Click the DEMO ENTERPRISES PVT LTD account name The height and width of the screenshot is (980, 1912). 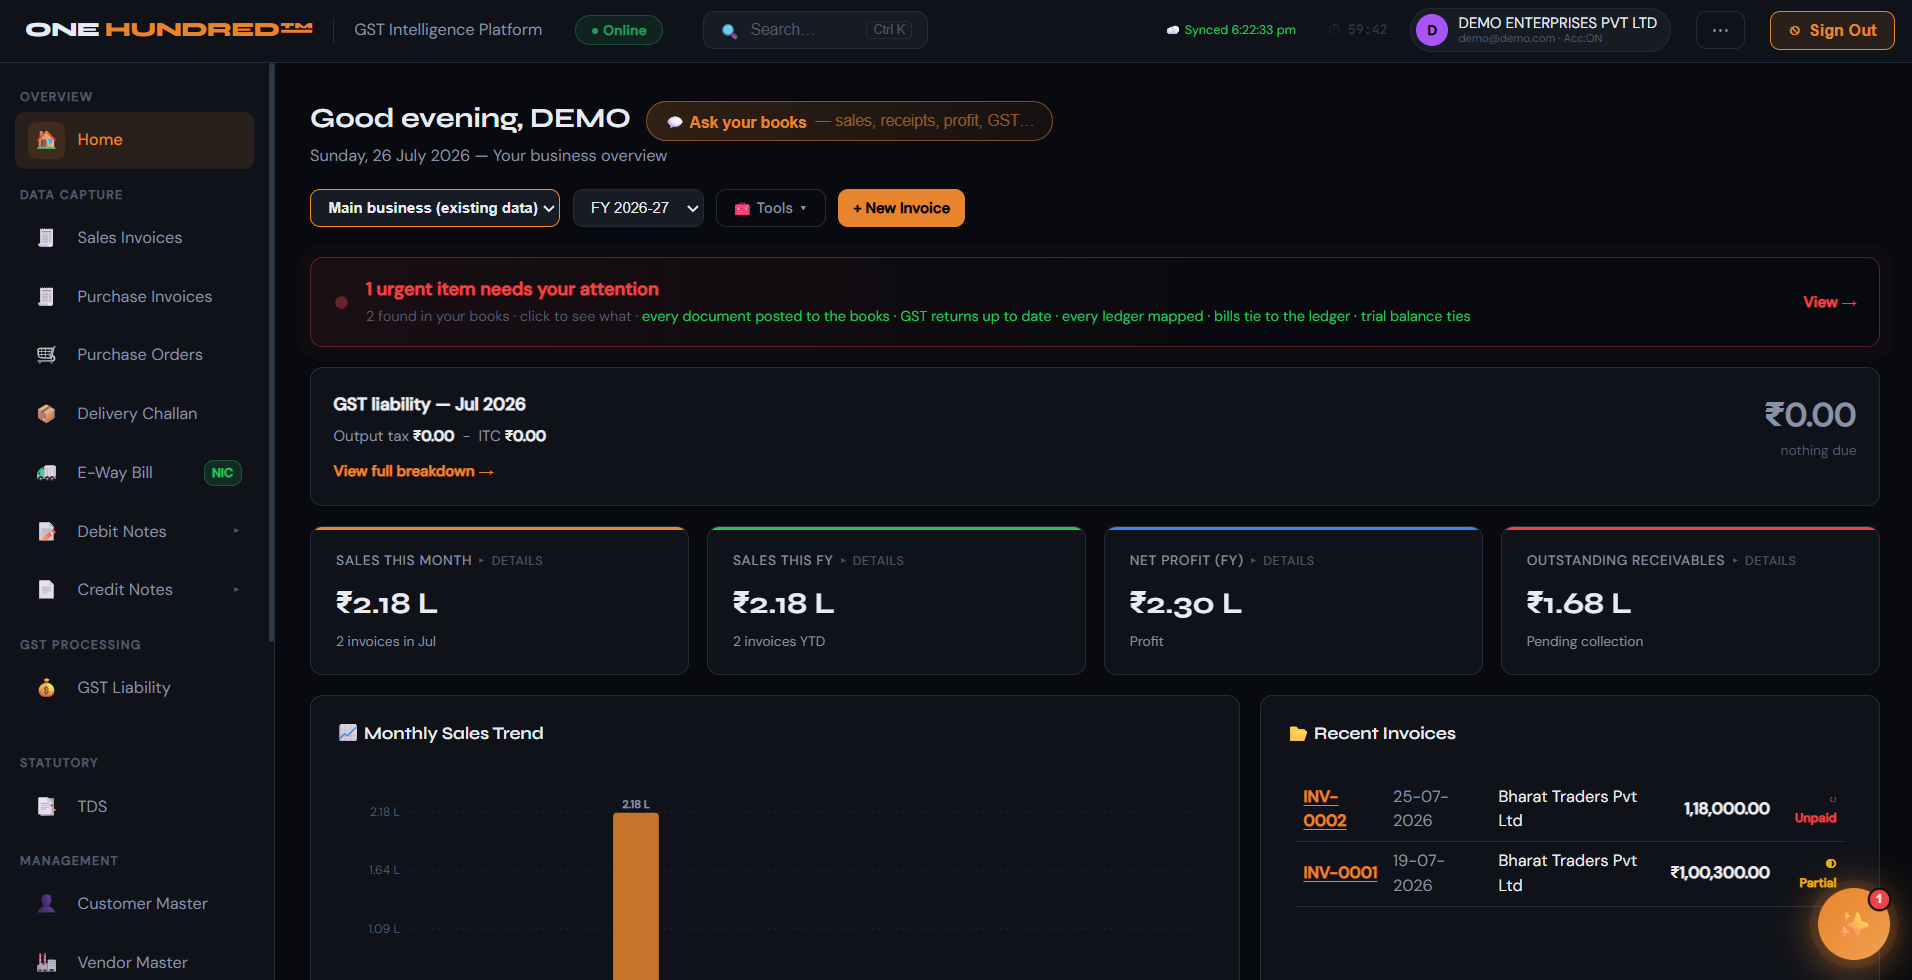(x=1557, y=23)
